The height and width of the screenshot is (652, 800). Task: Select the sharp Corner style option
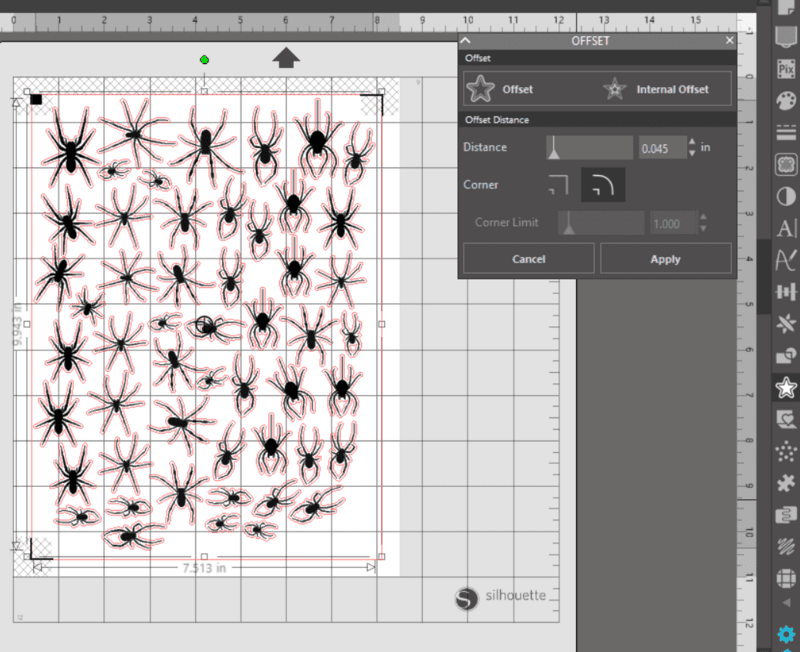pos(558,185)
